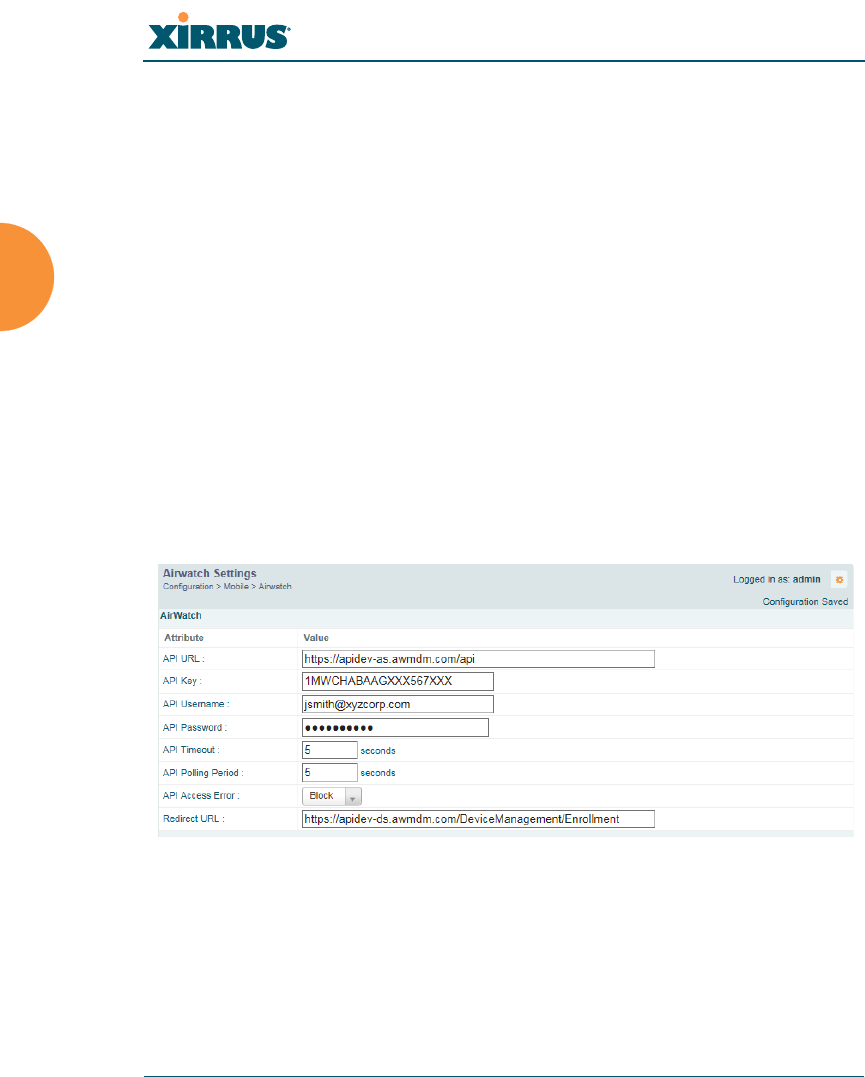Click the 'Value' column header

point(316,638)
